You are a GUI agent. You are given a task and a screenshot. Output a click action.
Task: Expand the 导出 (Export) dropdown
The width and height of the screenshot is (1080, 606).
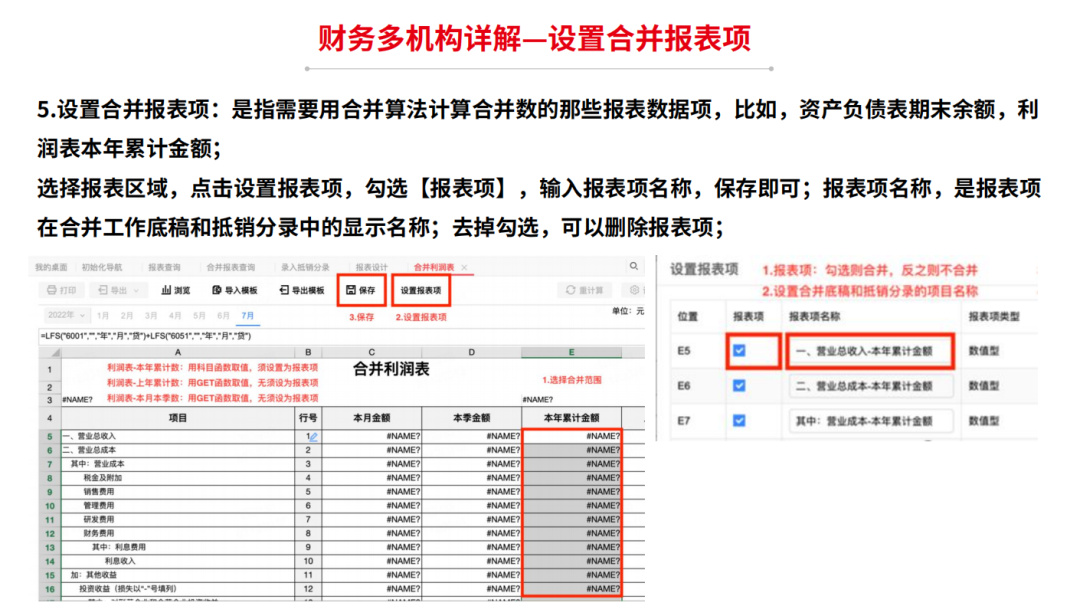(x=118, y=290)
